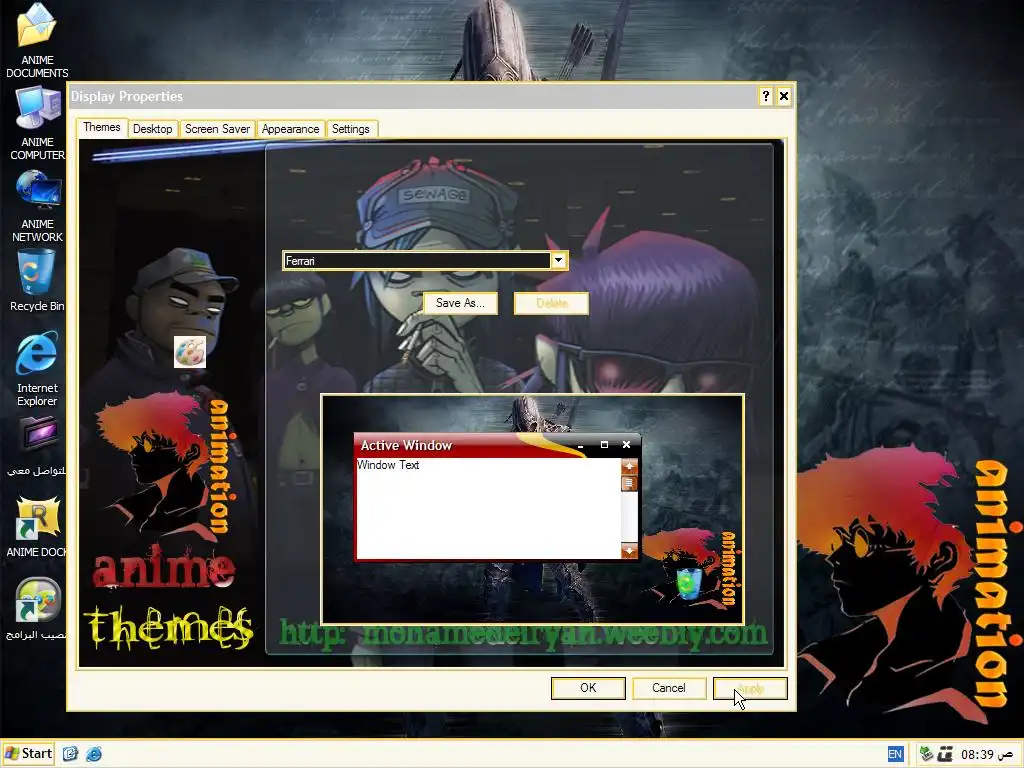Click the Ferrari theme combo box field
Viewport: 1024px width, 768px height.
[425, 261]
